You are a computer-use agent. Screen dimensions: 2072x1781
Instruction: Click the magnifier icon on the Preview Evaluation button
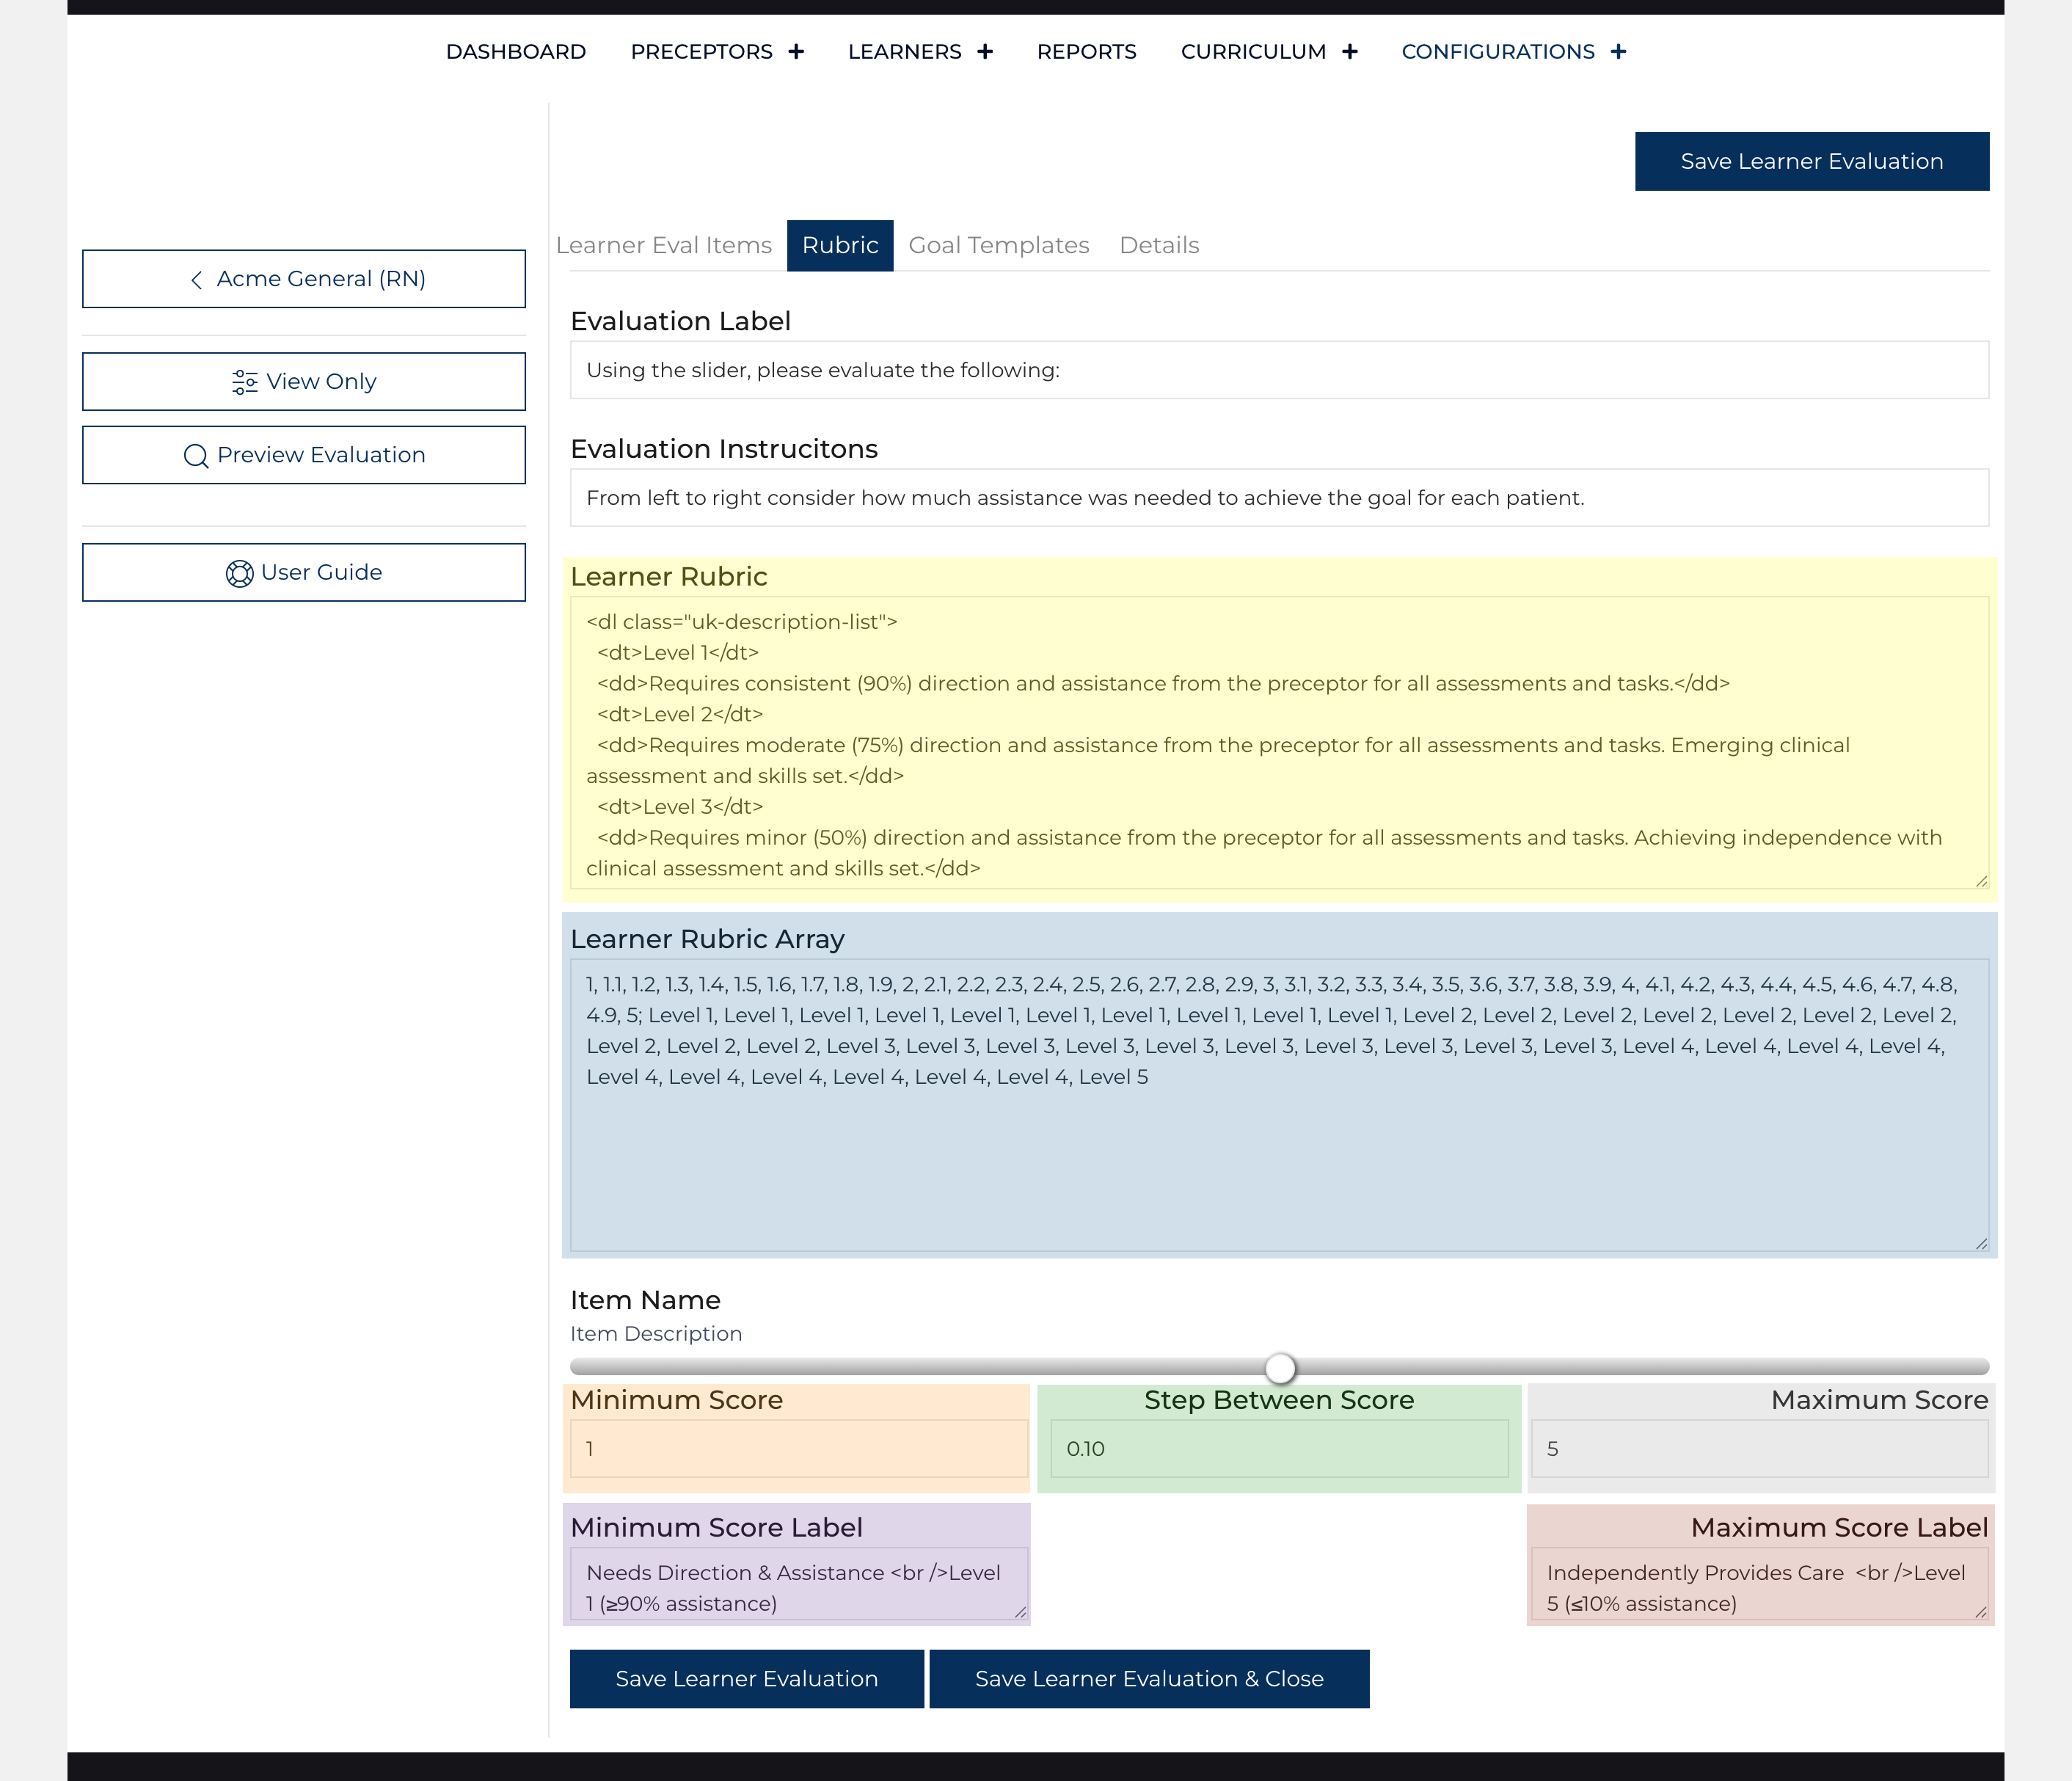pos(196,456)
